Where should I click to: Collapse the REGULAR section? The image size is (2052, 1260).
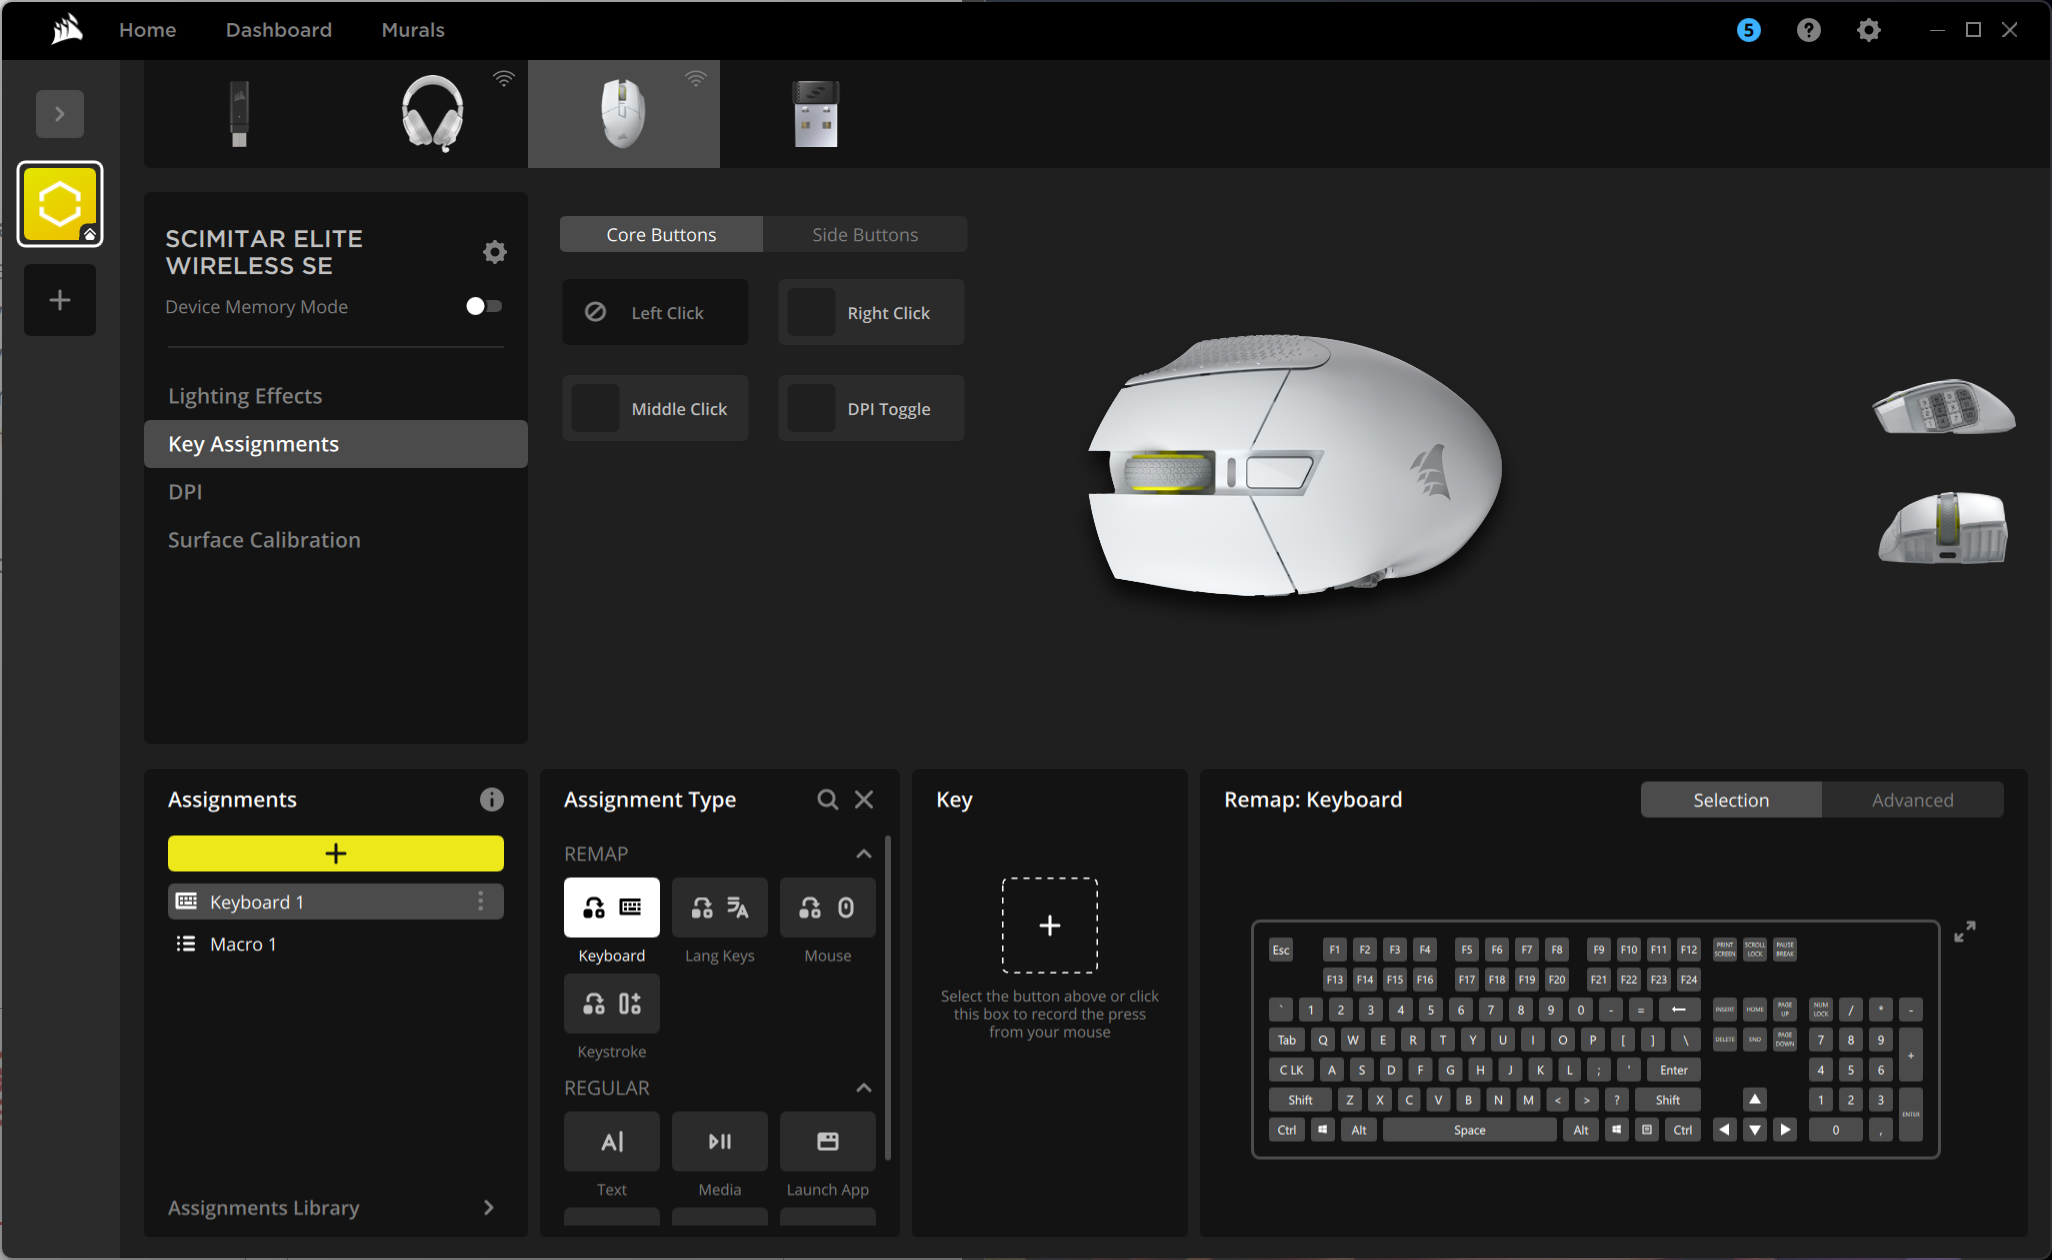pyautogui.click(x=863, y=1088)
